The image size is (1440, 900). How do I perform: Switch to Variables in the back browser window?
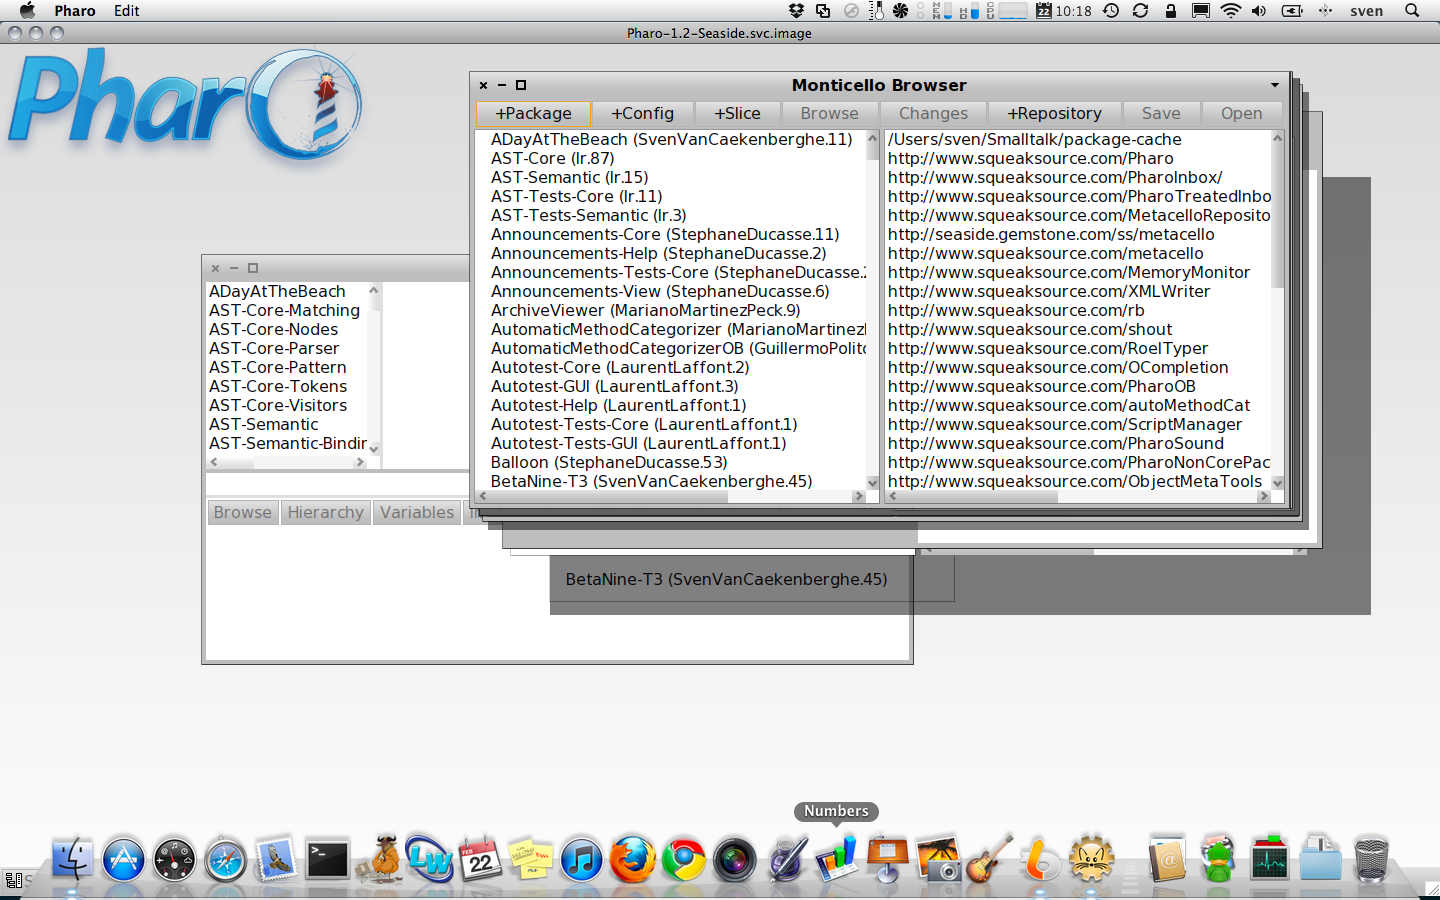(417, 512)
